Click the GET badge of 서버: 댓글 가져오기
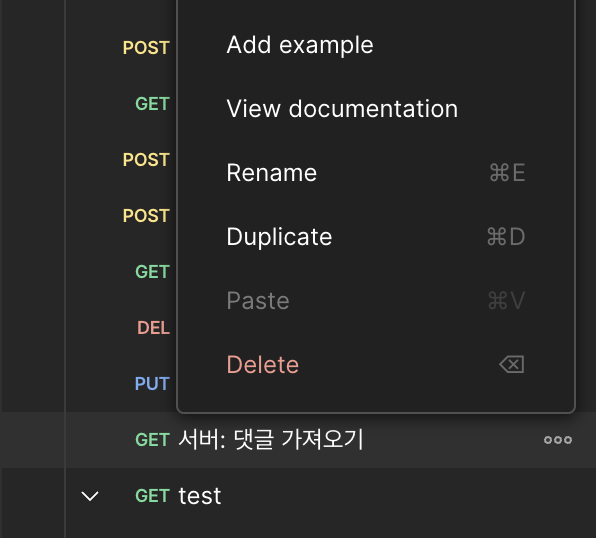Image resolution: width=596 pixels, height=538 pixels. pyautogui.click(x=152, y=440)
